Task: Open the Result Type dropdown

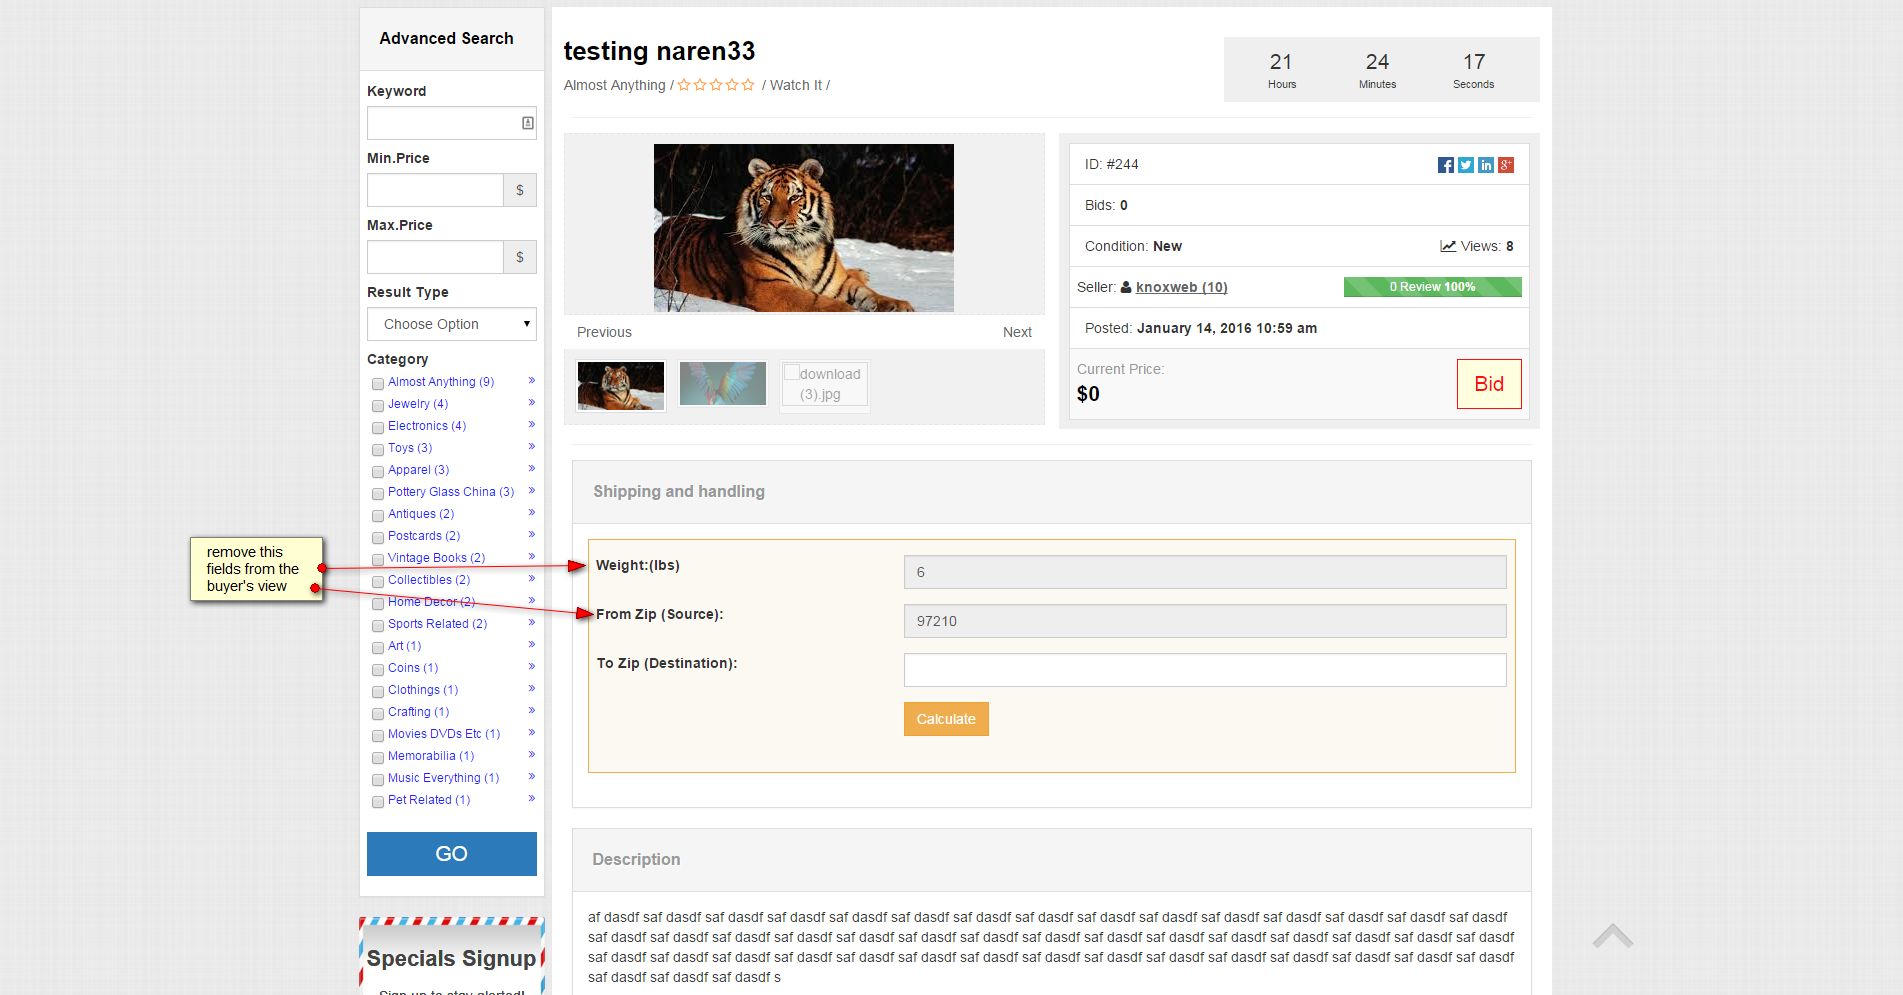Action: 451,324
